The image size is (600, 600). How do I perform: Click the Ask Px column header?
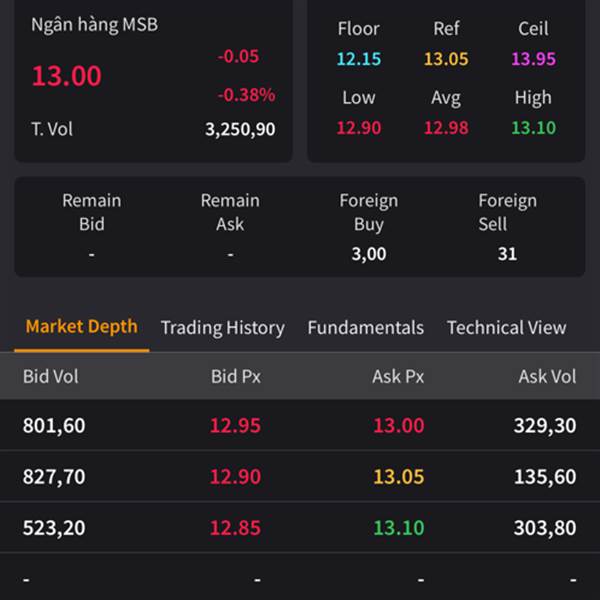coord(398,377)
